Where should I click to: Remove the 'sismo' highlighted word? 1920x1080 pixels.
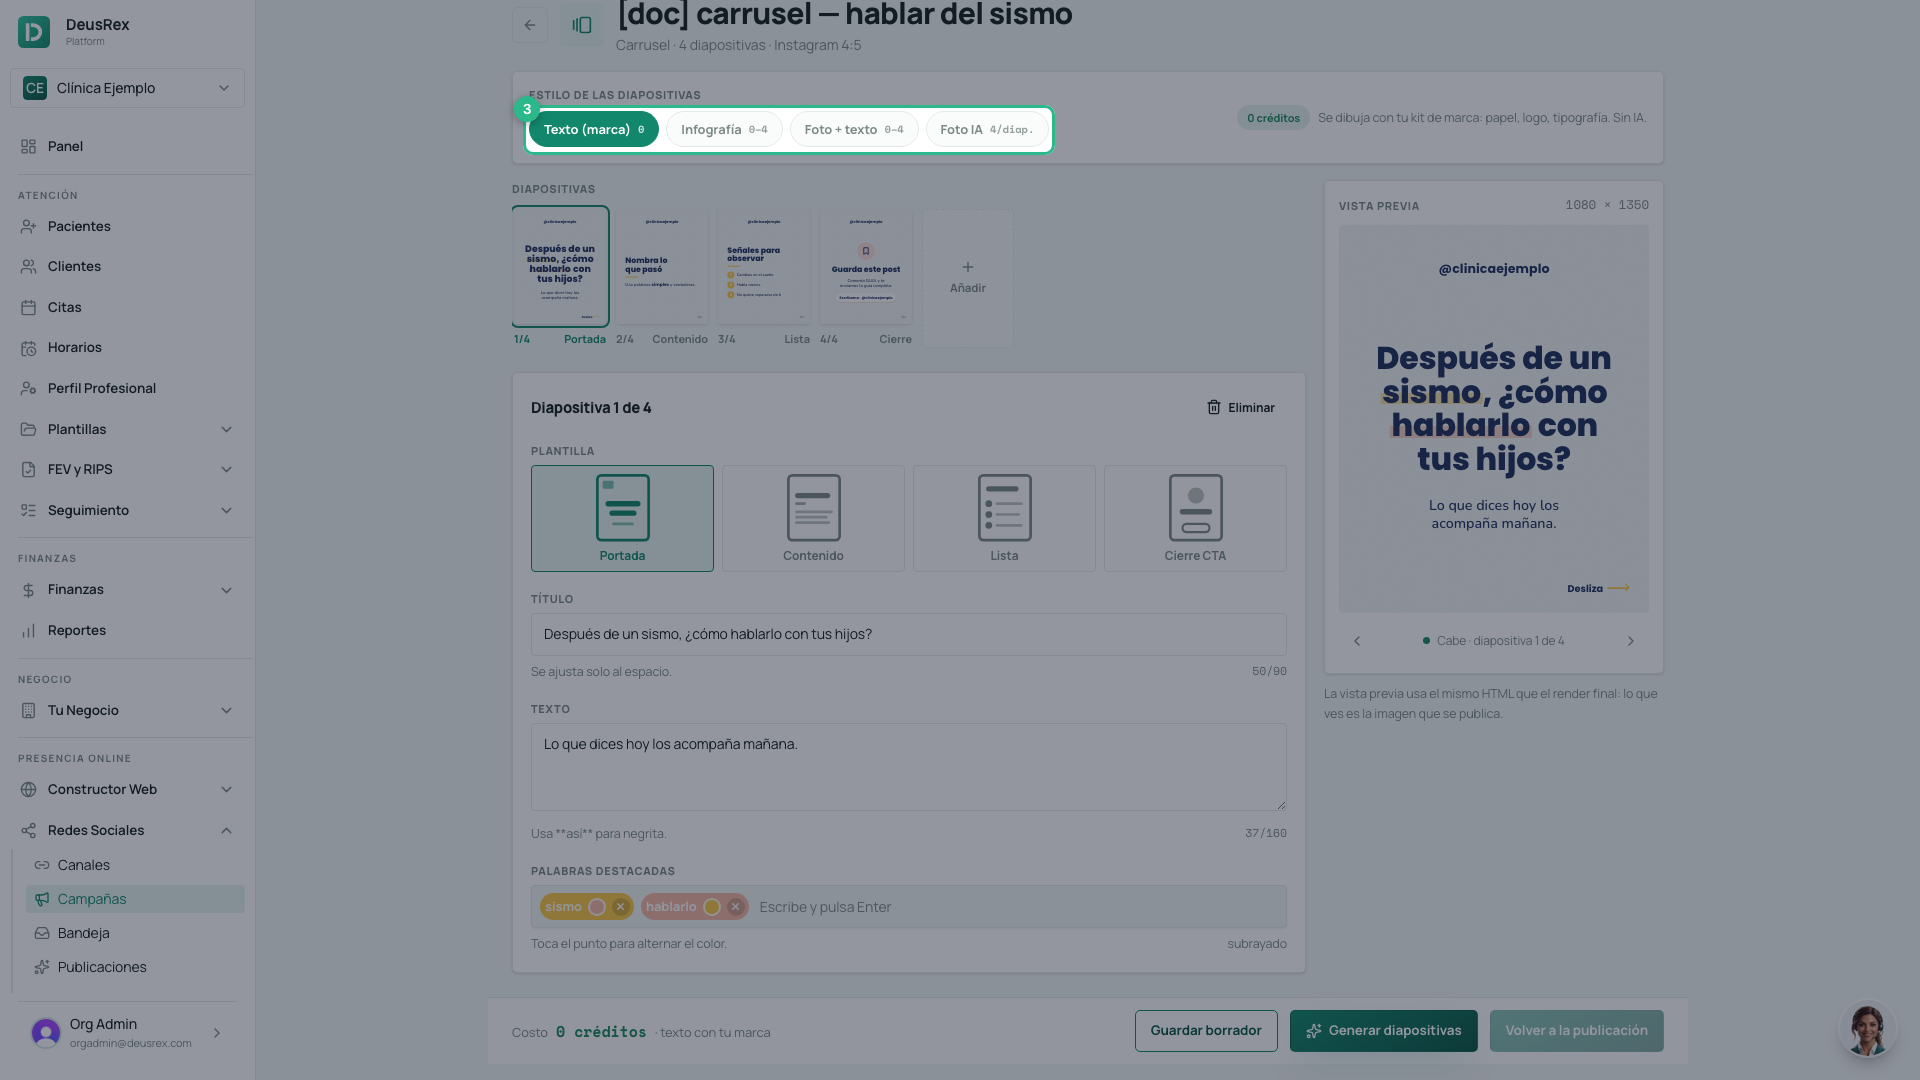point(620,907)
